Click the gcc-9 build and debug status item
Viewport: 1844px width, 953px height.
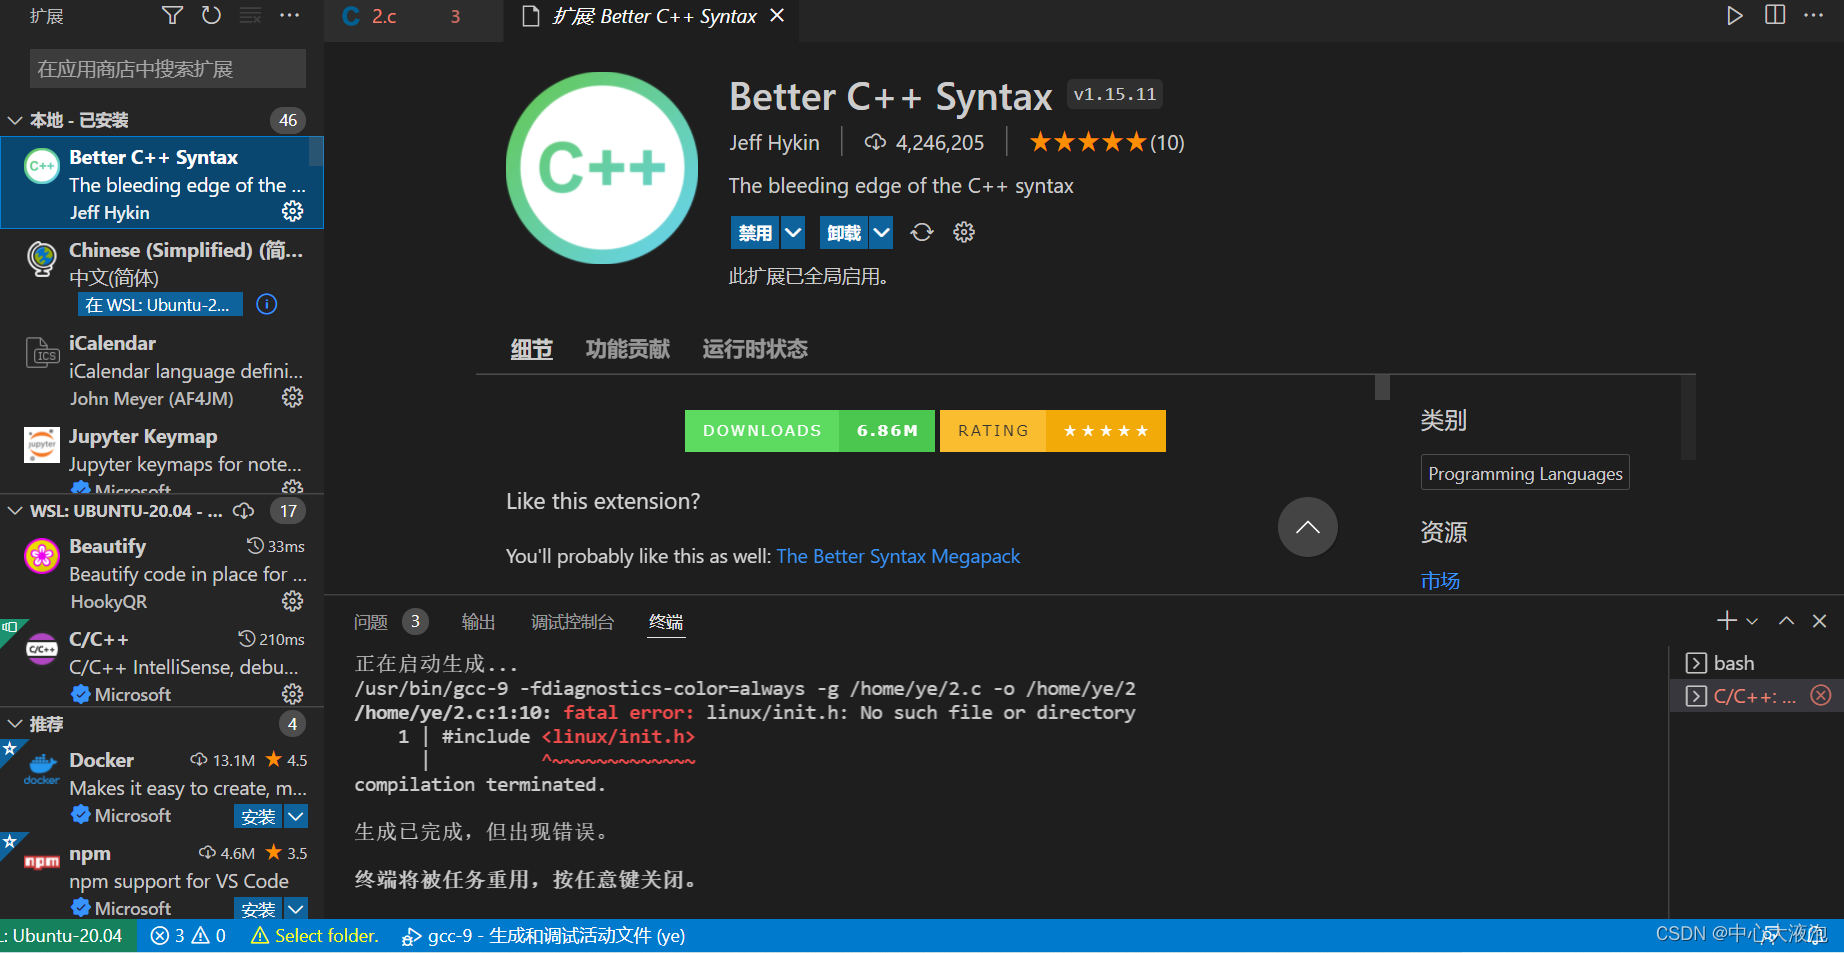tap(543, 936)
